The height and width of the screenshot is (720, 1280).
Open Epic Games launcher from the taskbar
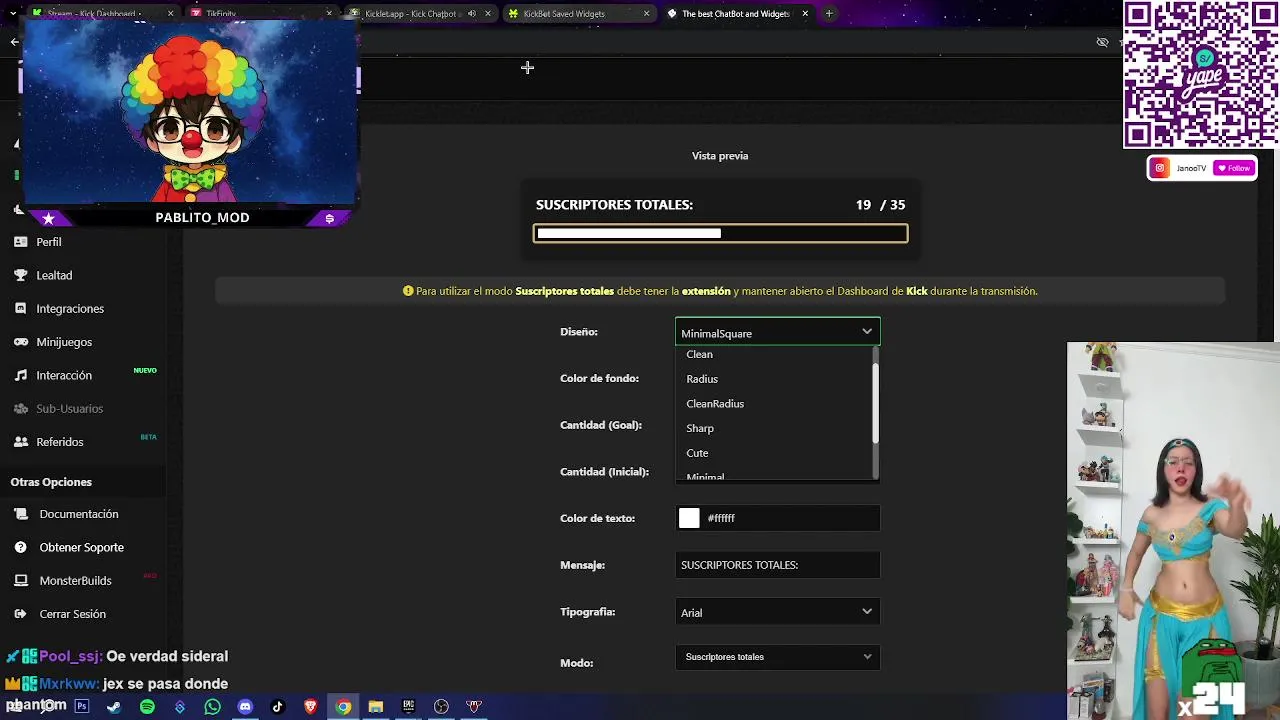coord(408,707)
